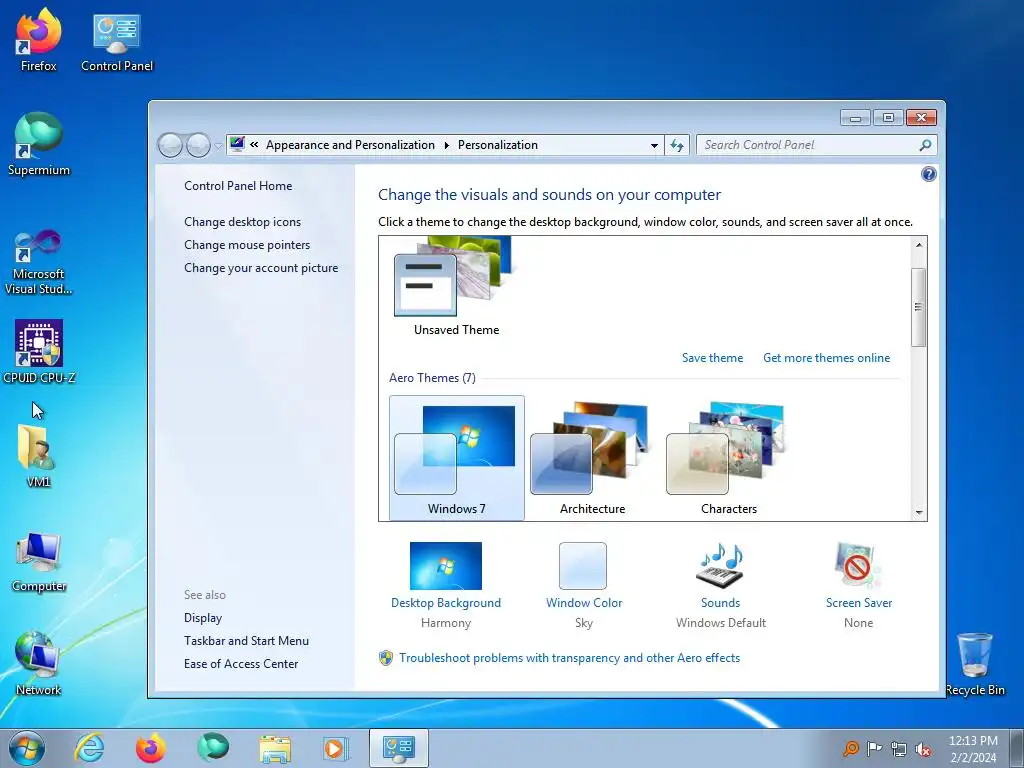The height and width of the screenshot is (768, 1024).
Task: Expand the address bar history dropdown
Action: (x=654, y=146)
